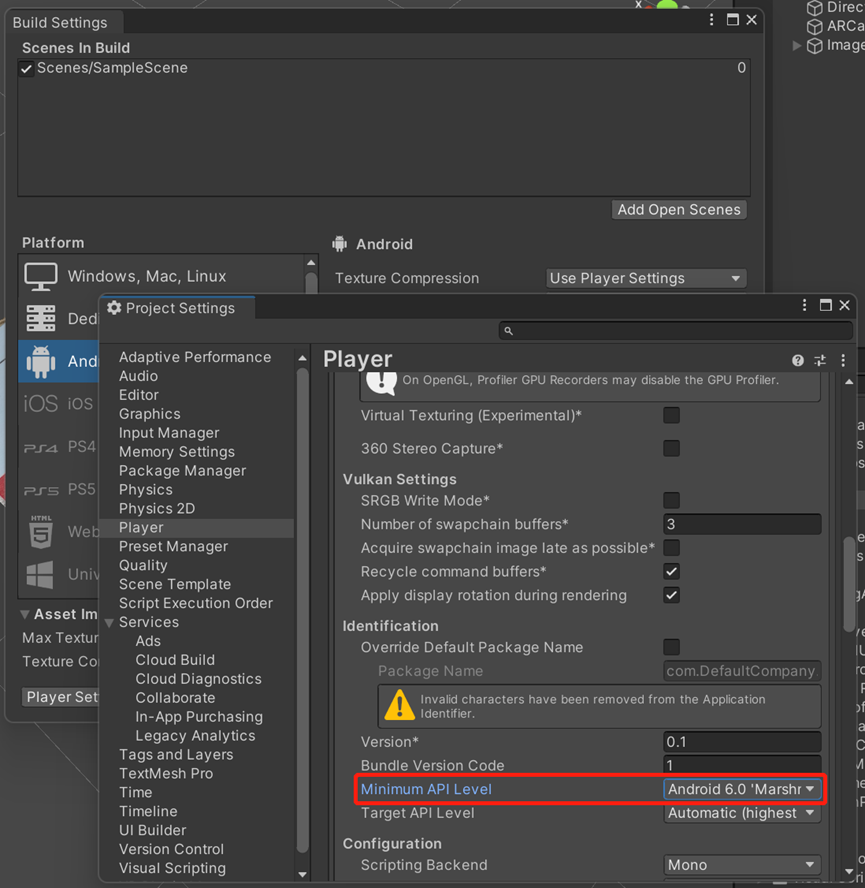
Task: Open the Input Manager settings category
Action: (x=169, y=433)
